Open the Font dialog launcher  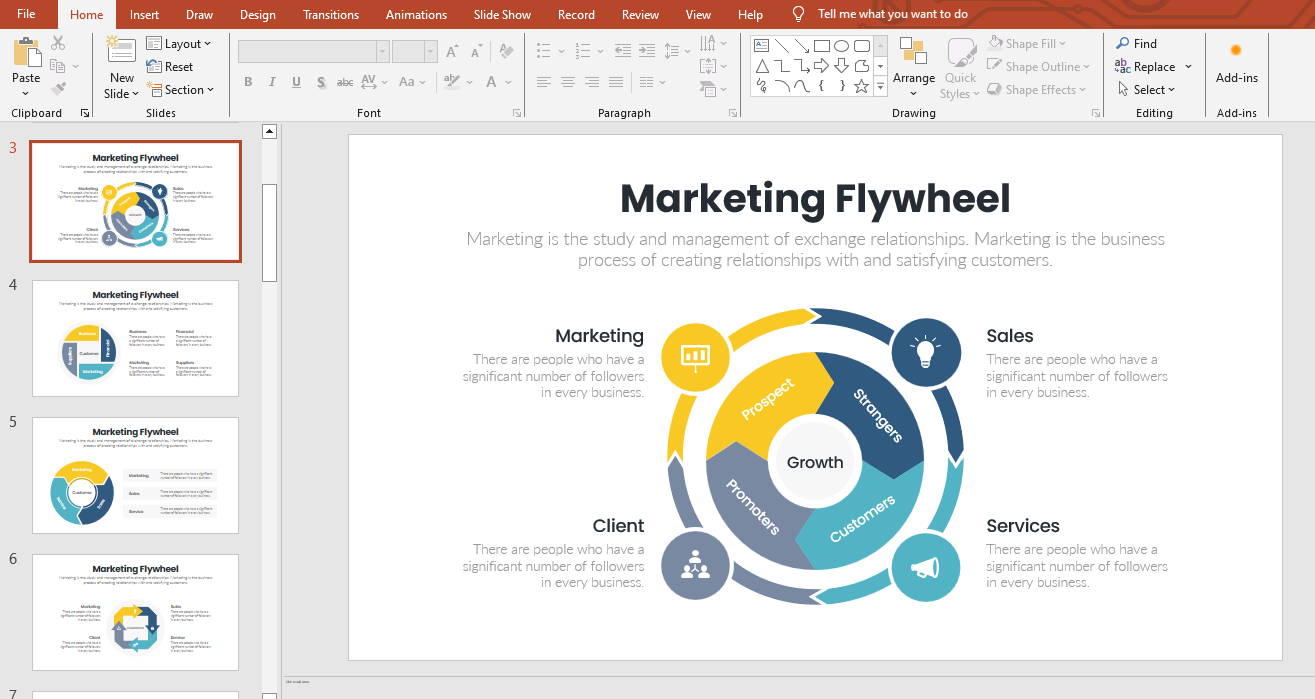tap(517, 113)
